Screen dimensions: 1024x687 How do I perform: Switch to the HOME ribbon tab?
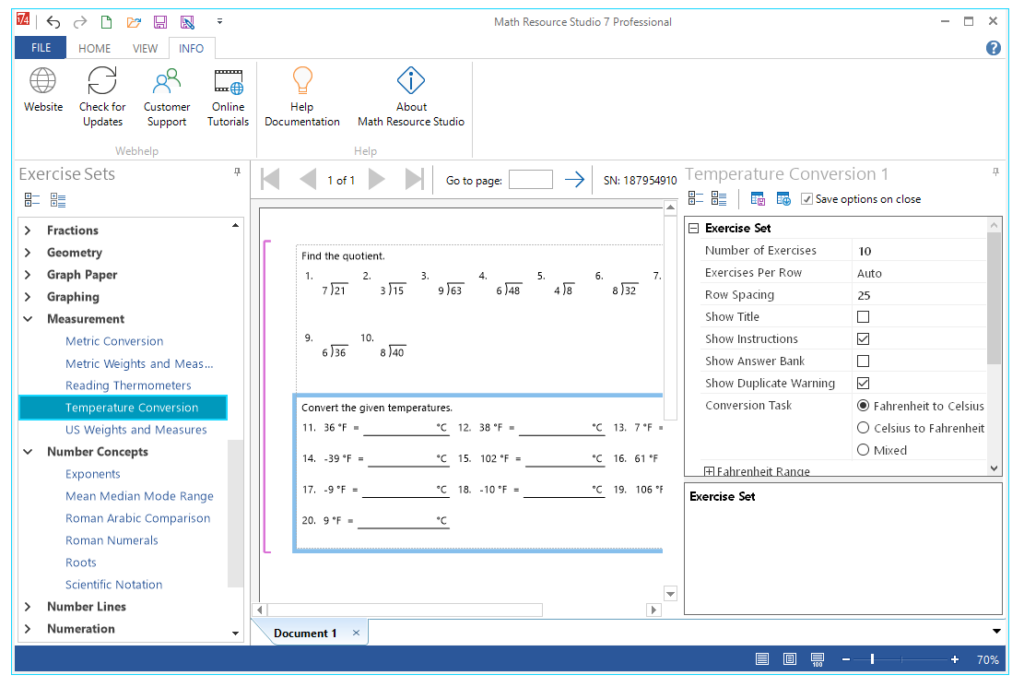(x=94, y=48)
